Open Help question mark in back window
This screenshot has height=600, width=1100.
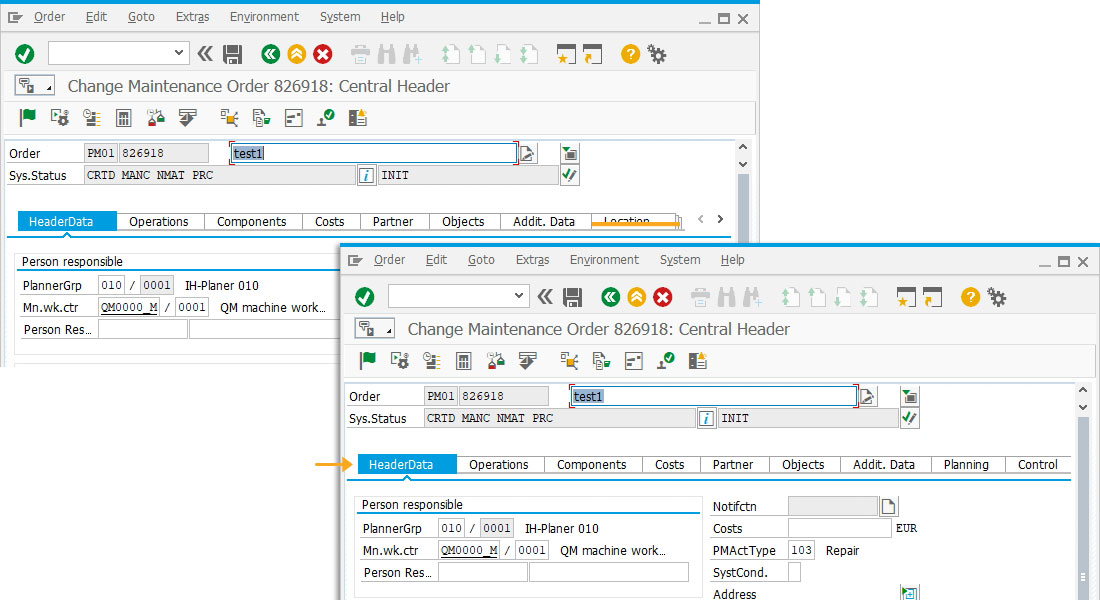(x=631, y=54)
